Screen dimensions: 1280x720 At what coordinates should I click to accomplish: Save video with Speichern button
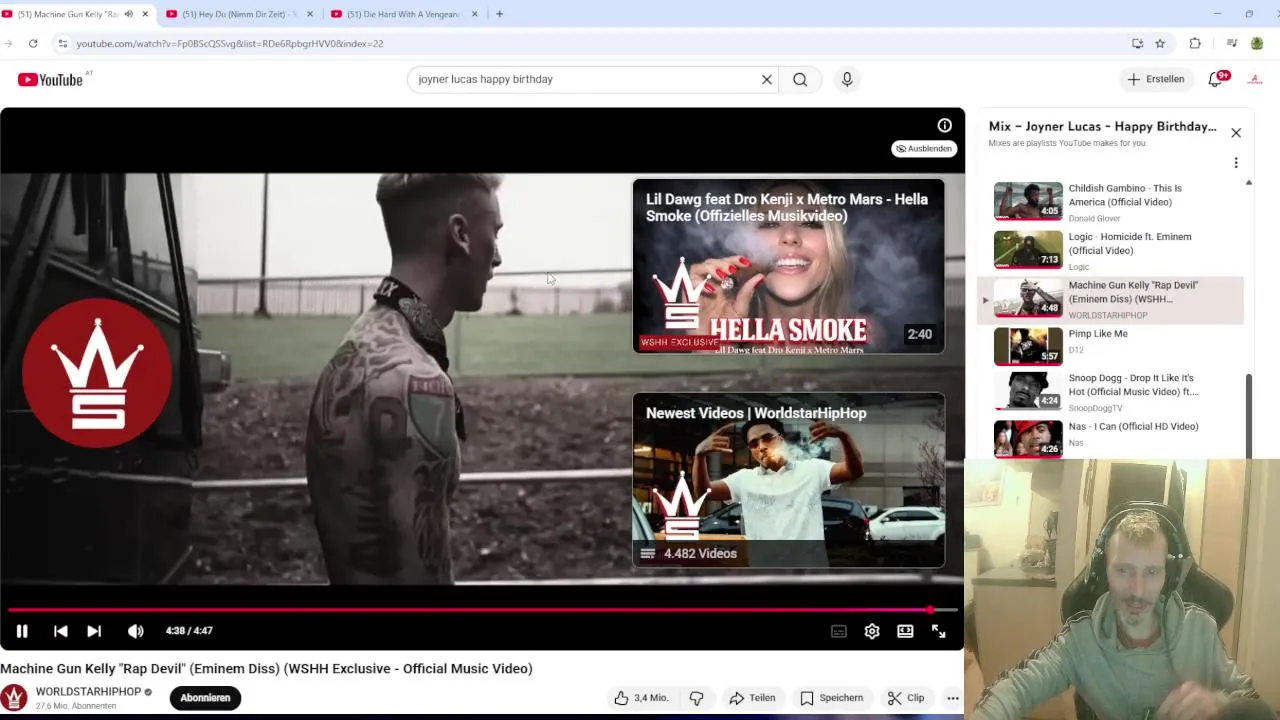[x=832, y=698]
